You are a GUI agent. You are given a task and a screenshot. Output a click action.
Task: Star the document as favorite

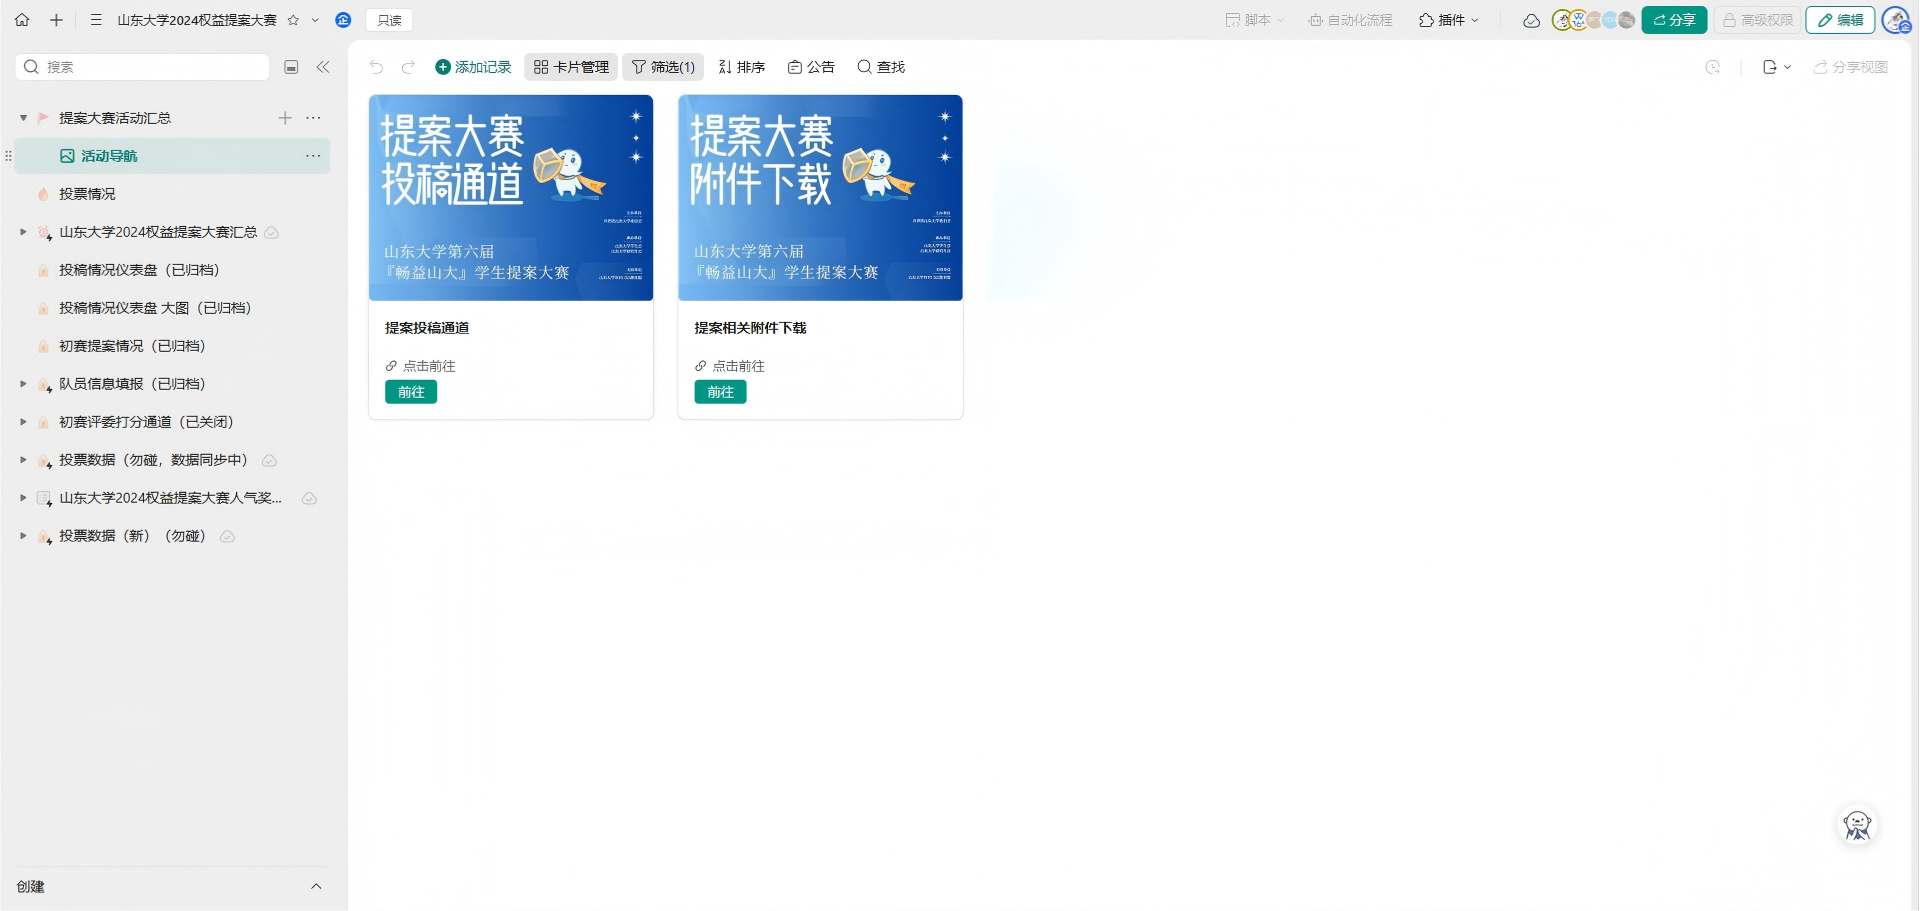pyautogui.click(x=293, y=20)
